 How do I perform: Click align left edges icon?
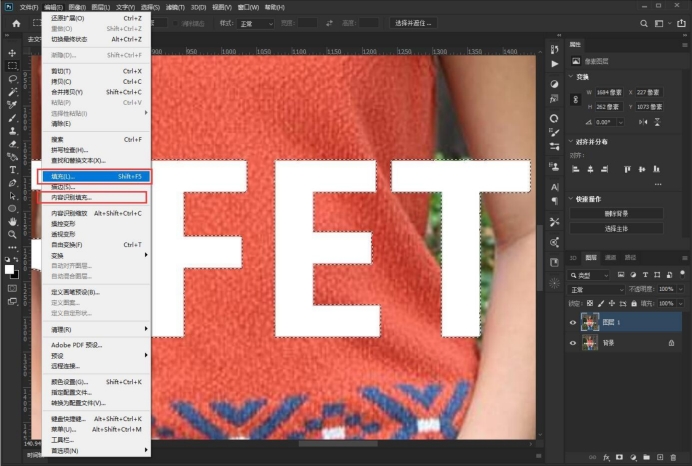click(575, 169)
